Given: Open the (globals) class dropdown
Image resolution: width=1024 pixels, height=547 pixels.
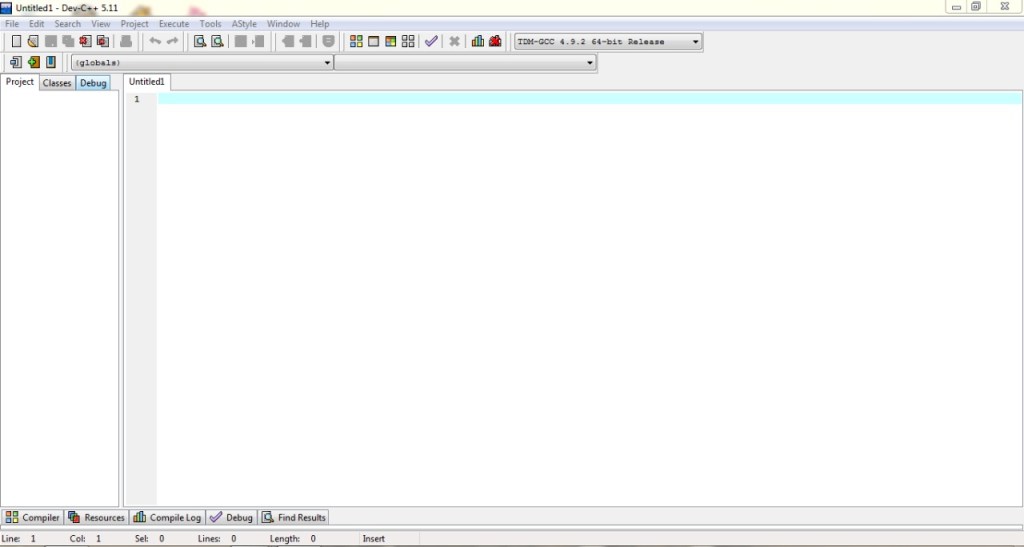Looking at the screenshot, I should [327, 63].
